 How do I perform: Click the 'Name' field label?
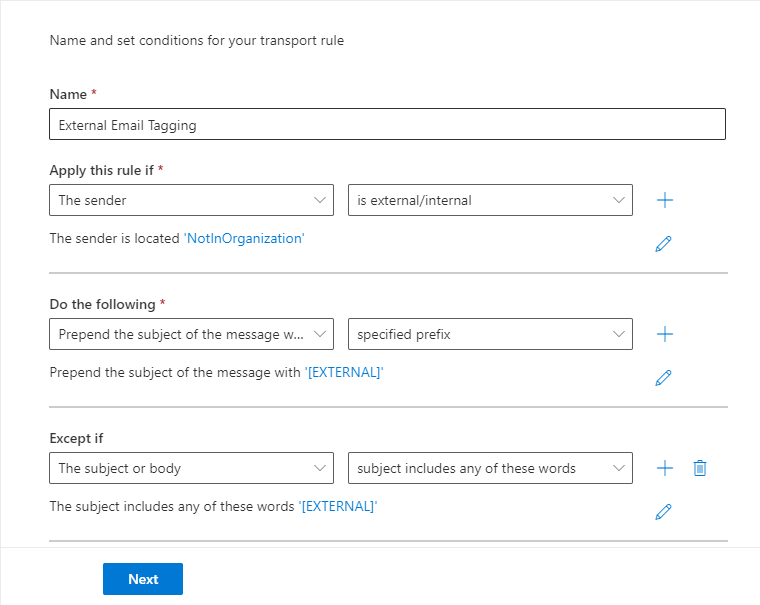coord(68,94)
